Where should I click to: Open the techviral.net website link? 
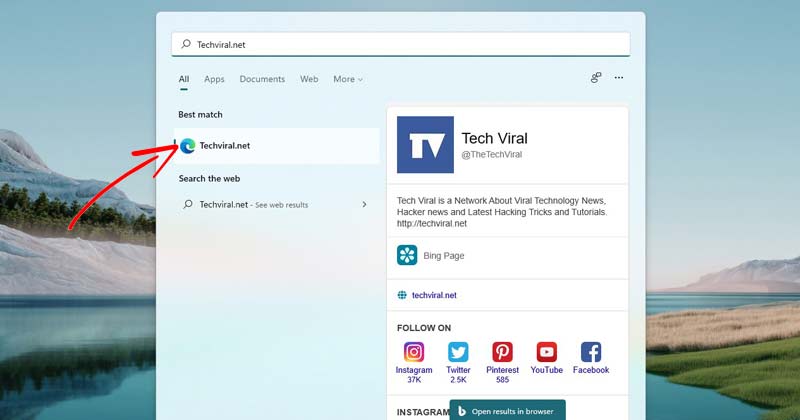tap(434, 295)
